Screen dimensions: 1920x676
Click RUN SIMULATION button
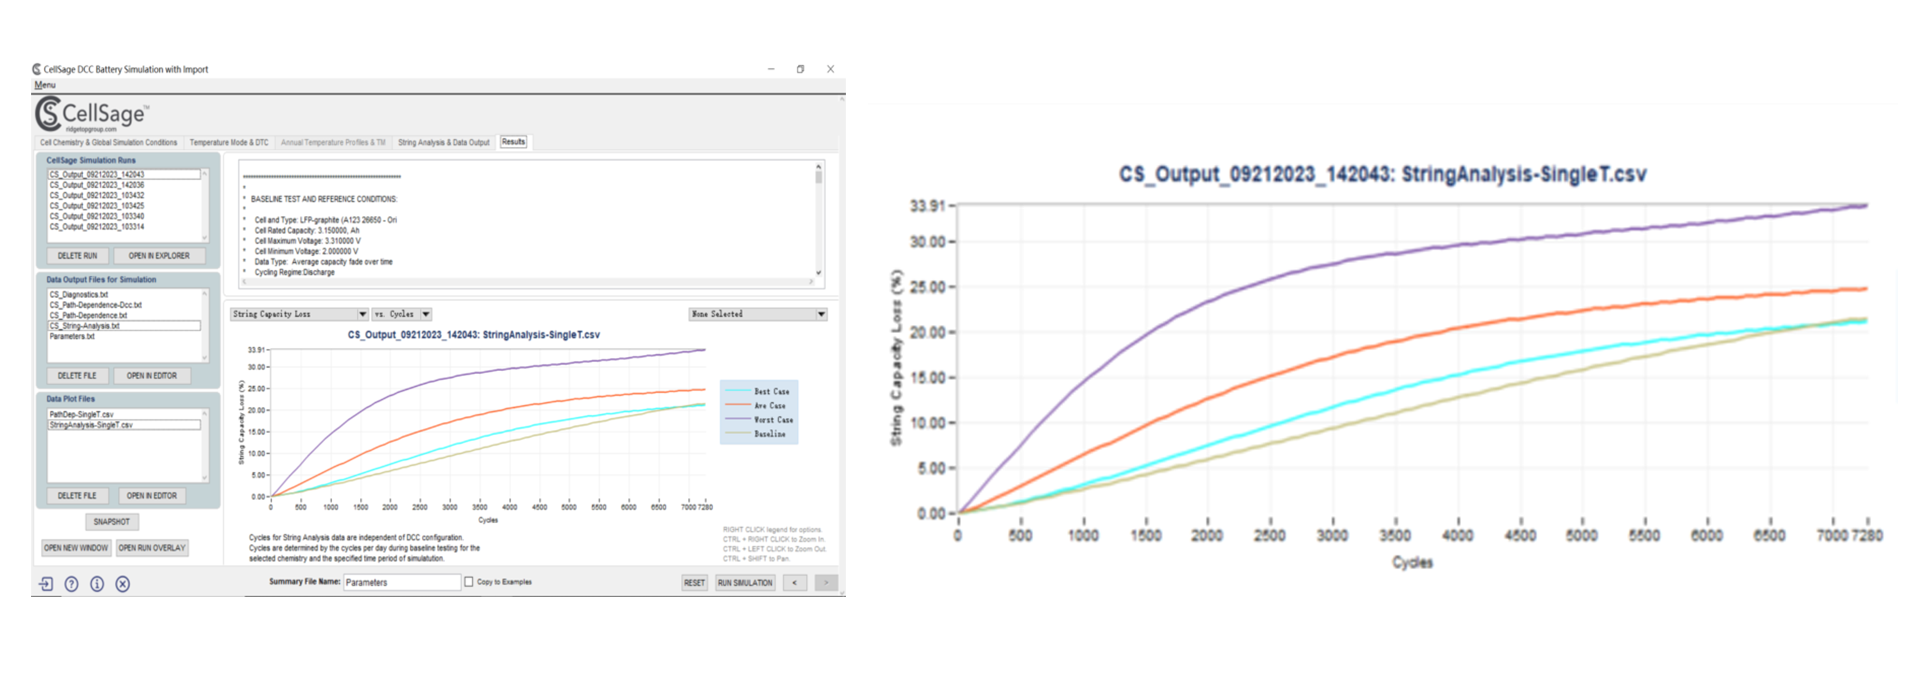coord(745,582)
